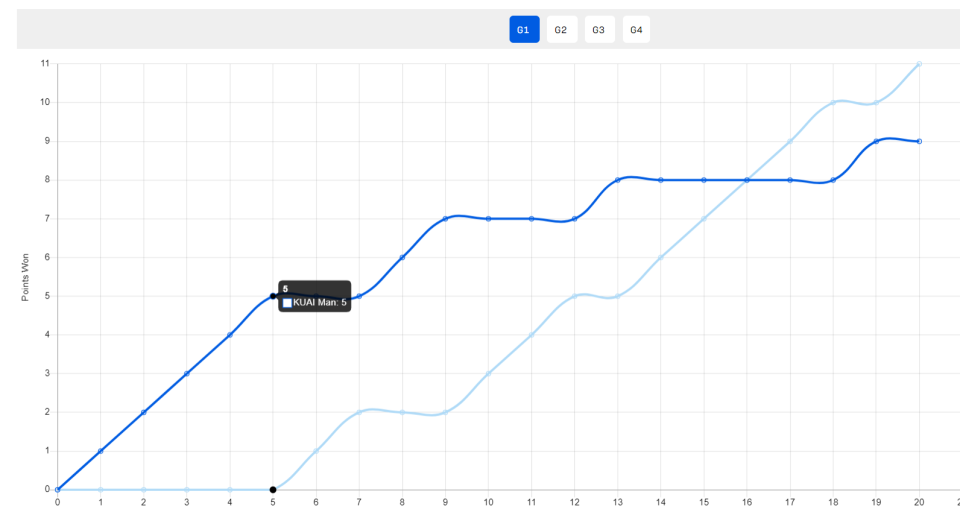Click x-axis label 10
960x515 pixels.
click(x=489, y=502)
